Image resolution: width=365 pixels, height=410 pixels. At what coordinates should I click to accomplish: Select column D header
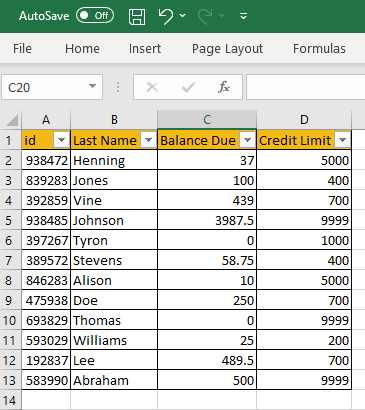pyautogui.click(x=304, y=120)
